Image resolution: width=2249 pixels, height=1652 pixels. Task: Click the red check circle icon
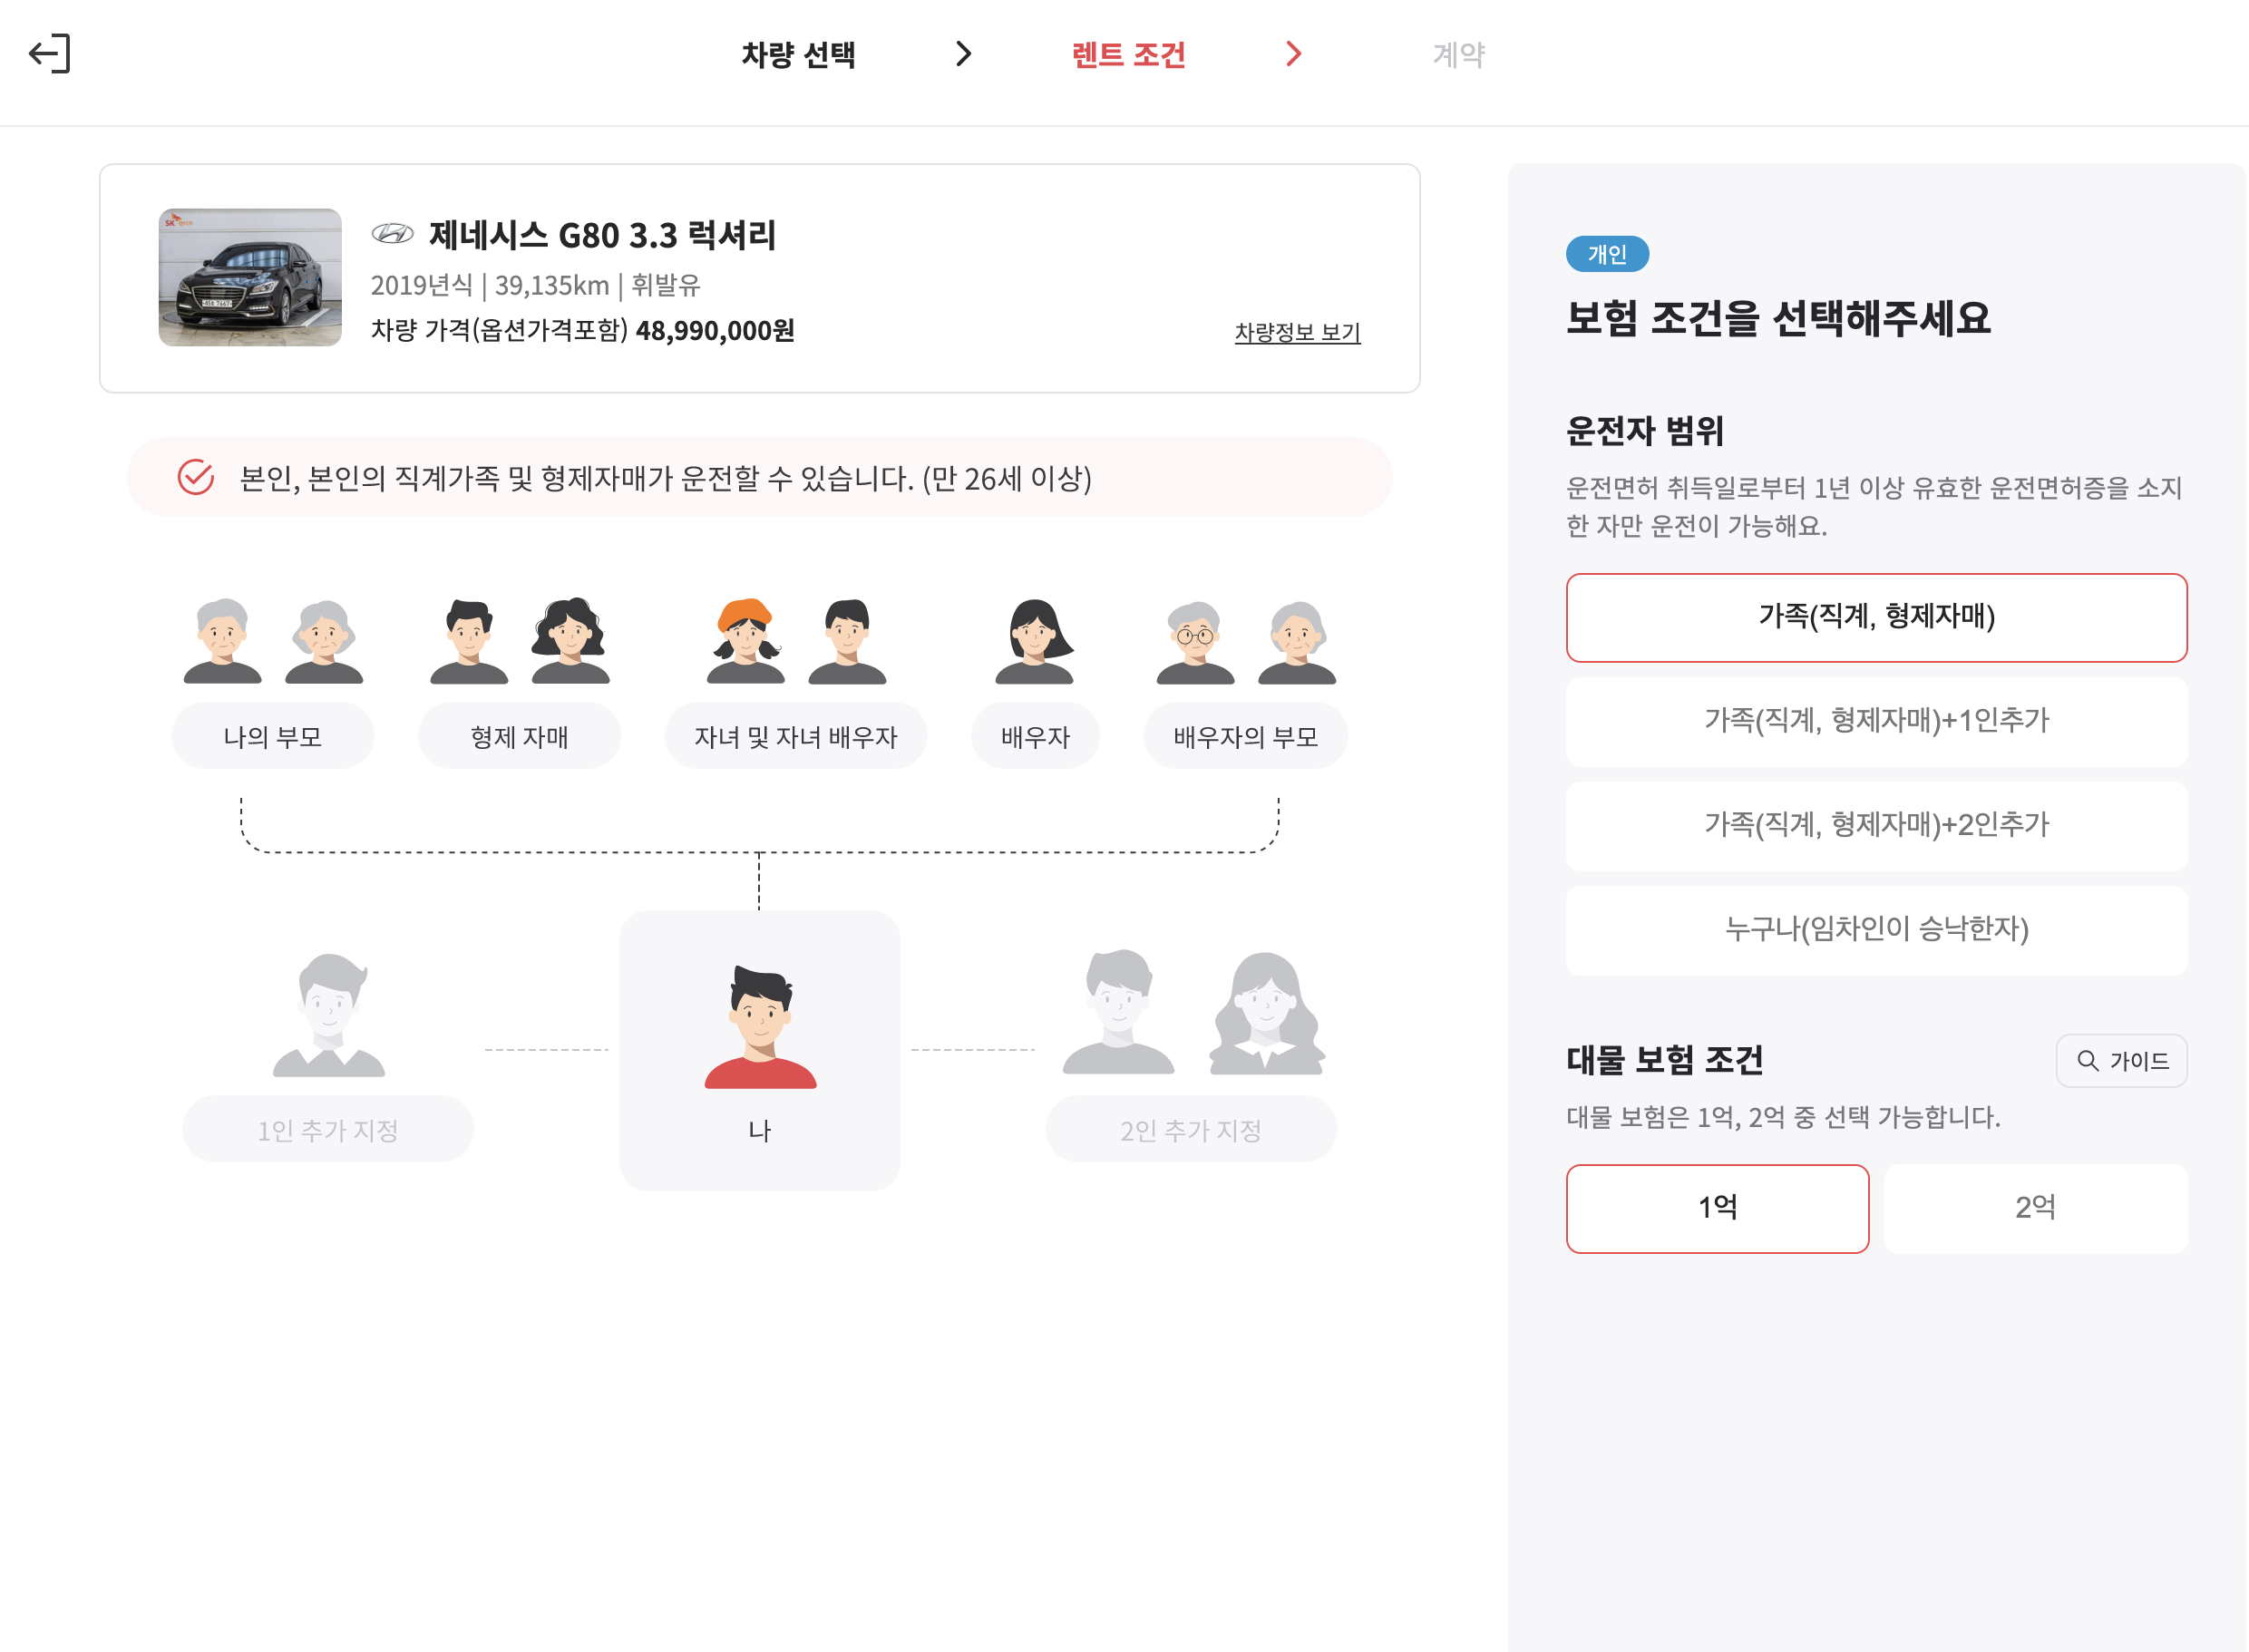(196, 478)
